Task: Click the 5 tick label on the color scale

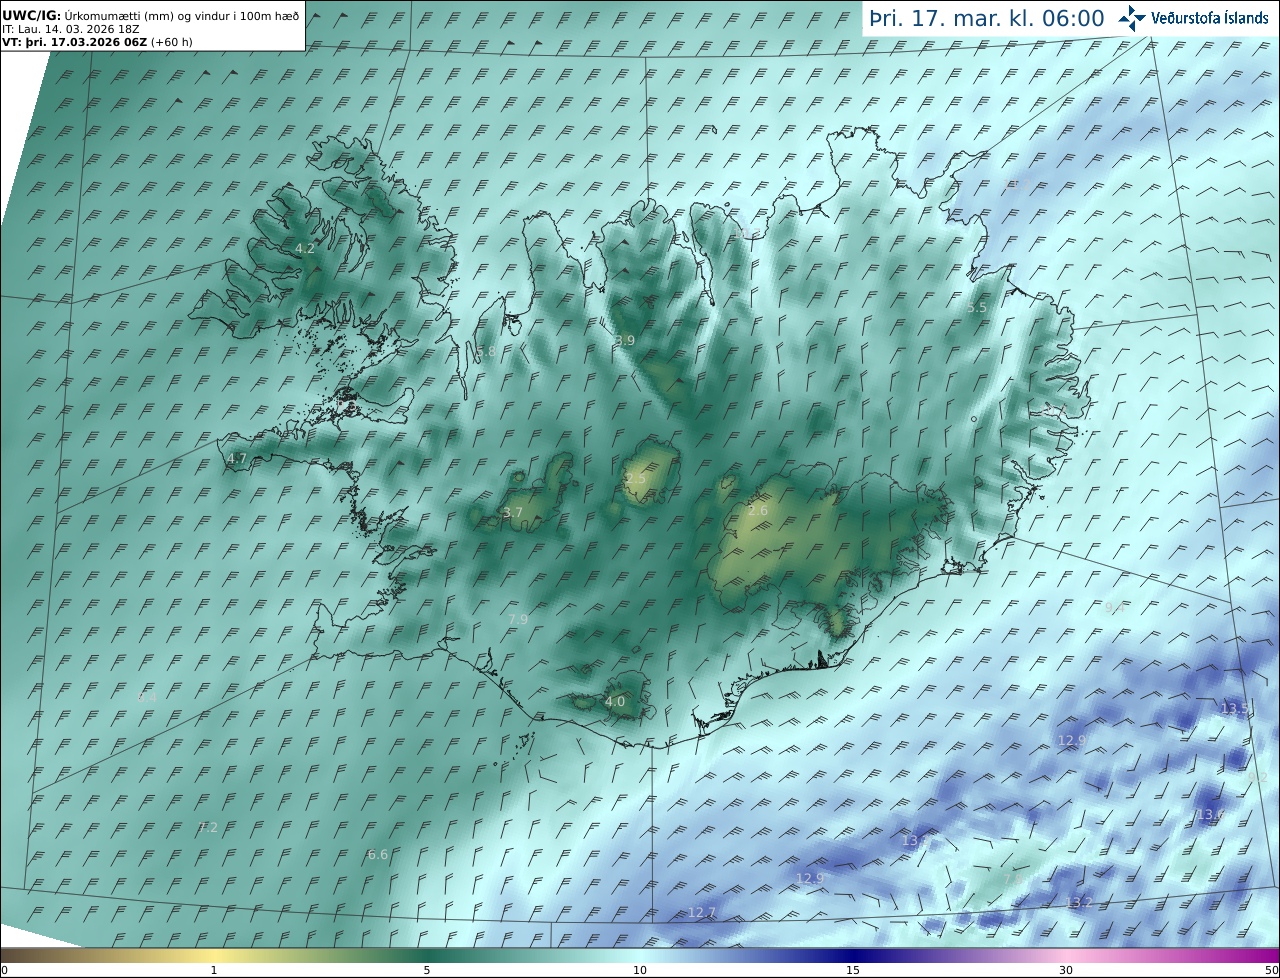Action: tap(427, 970)
